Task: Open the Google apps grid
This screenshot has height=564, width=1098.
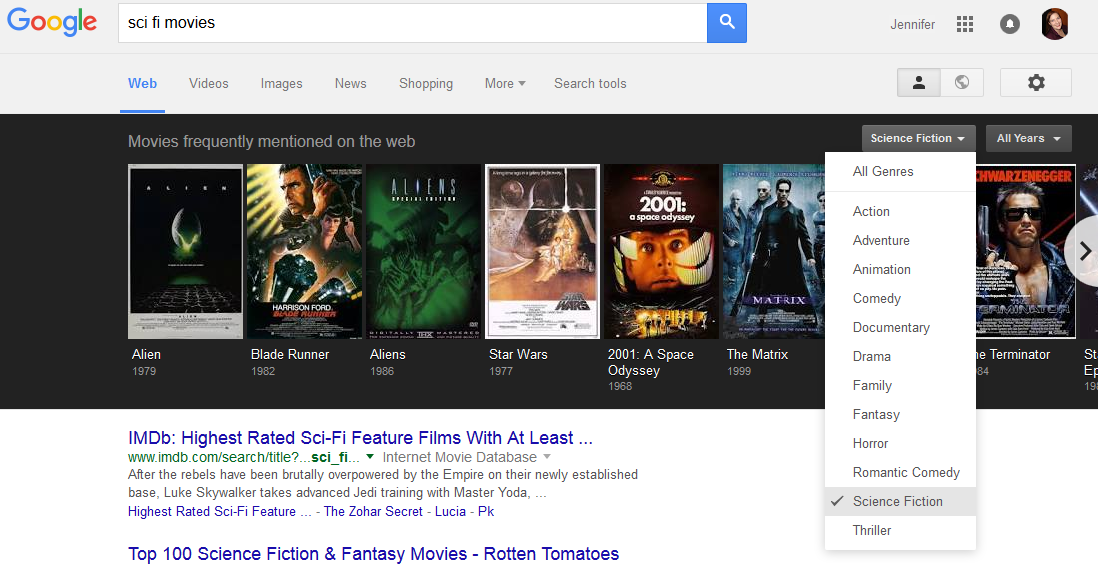Action: coord(965,25)
